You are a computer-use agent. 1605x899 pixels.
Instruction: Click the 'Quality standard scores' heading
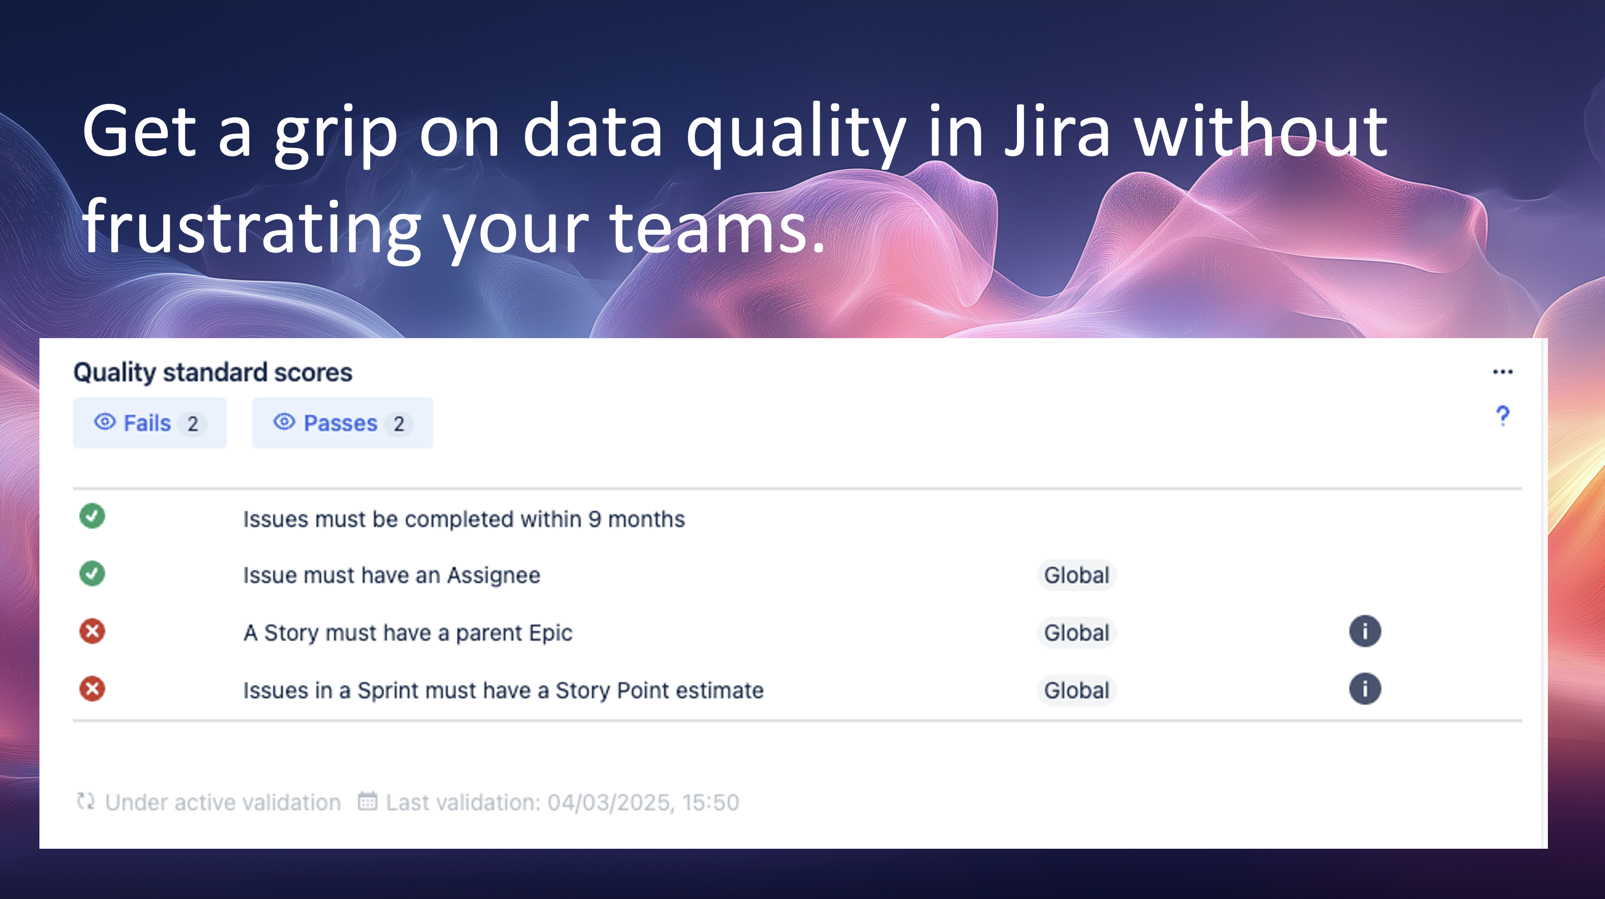tap(213, 372)
